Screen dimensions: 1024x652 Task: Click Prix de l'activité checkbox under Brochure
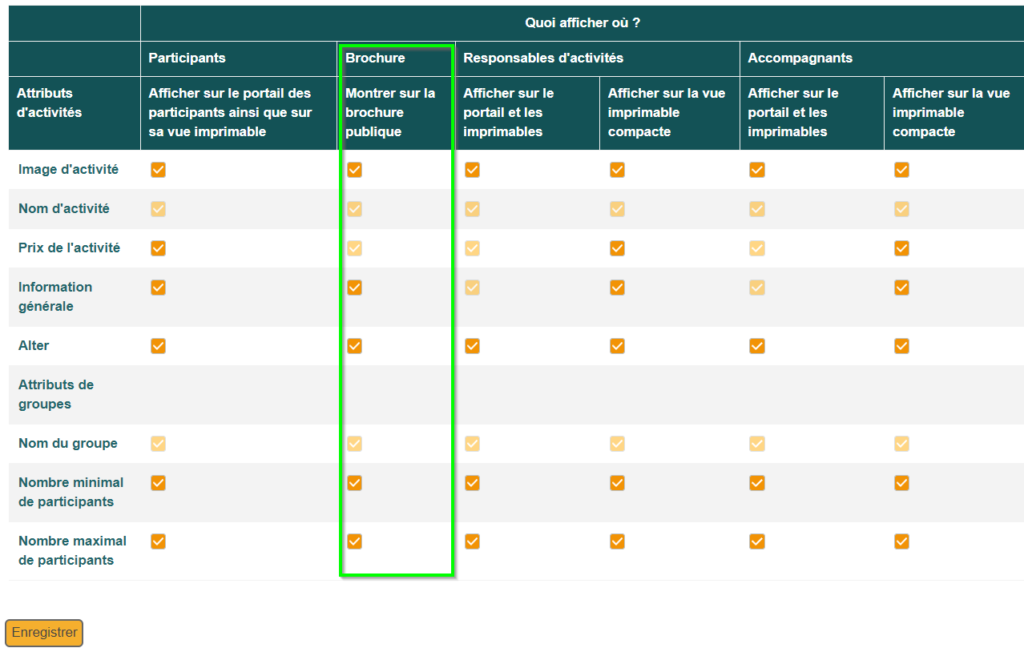[x=355, y=248]
